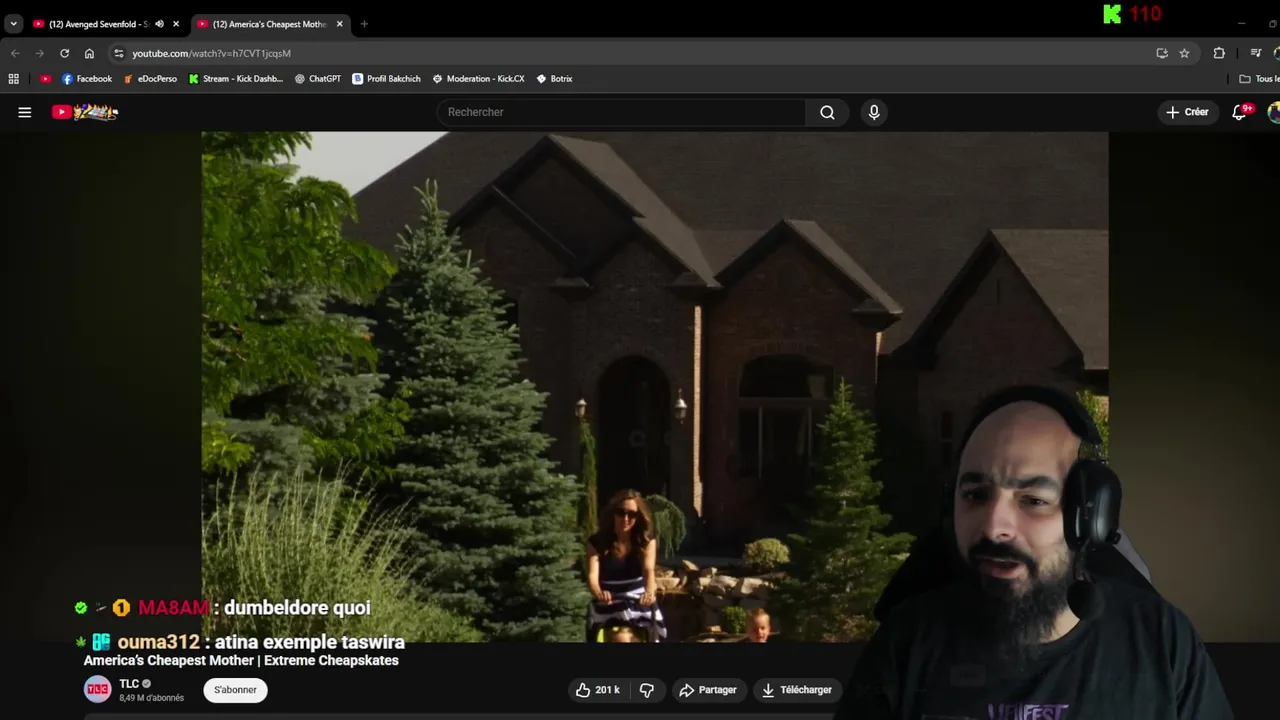Image resolution: width=1280 pixels, height=720 pixels.
Task: Dislike the video with thumbs down
Action: pyautogui.click(x=647, y=690)
